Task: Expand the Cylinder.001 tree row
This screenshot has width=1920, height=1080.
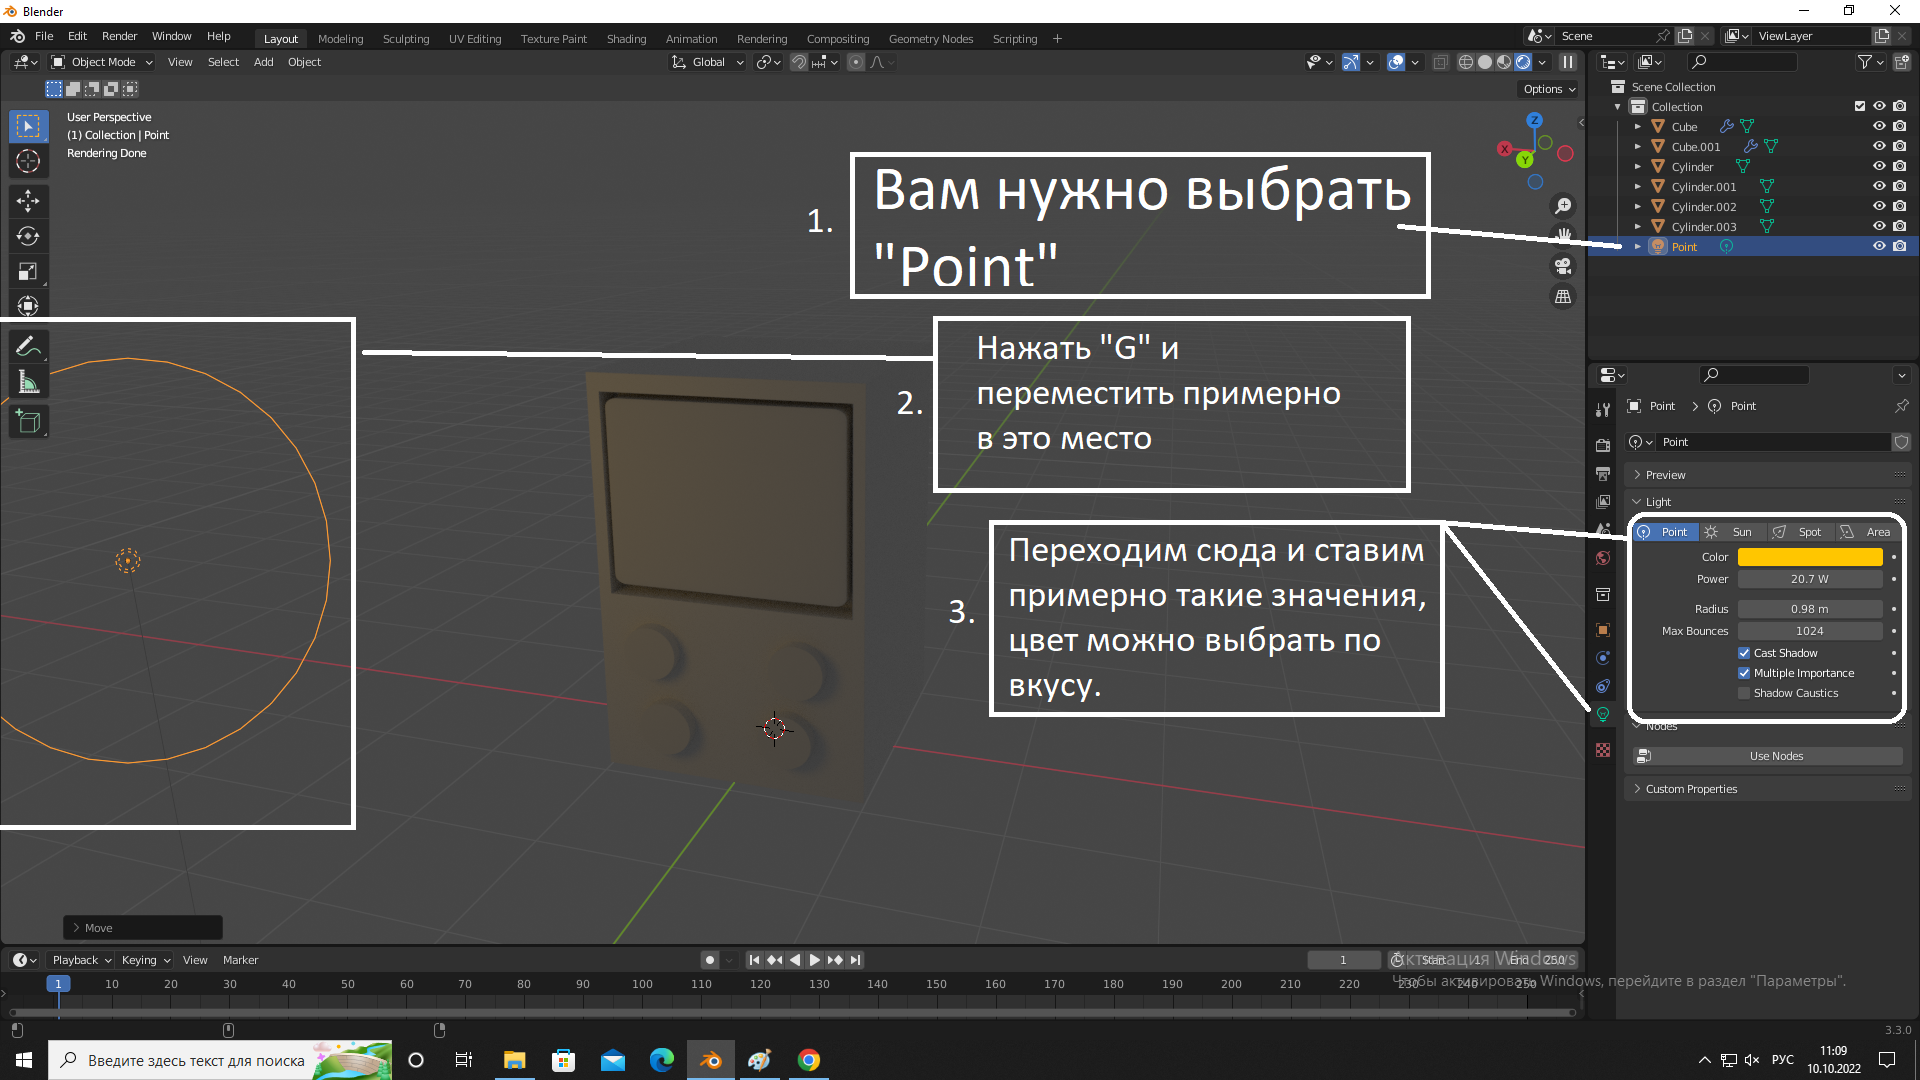Action: 1637,187
